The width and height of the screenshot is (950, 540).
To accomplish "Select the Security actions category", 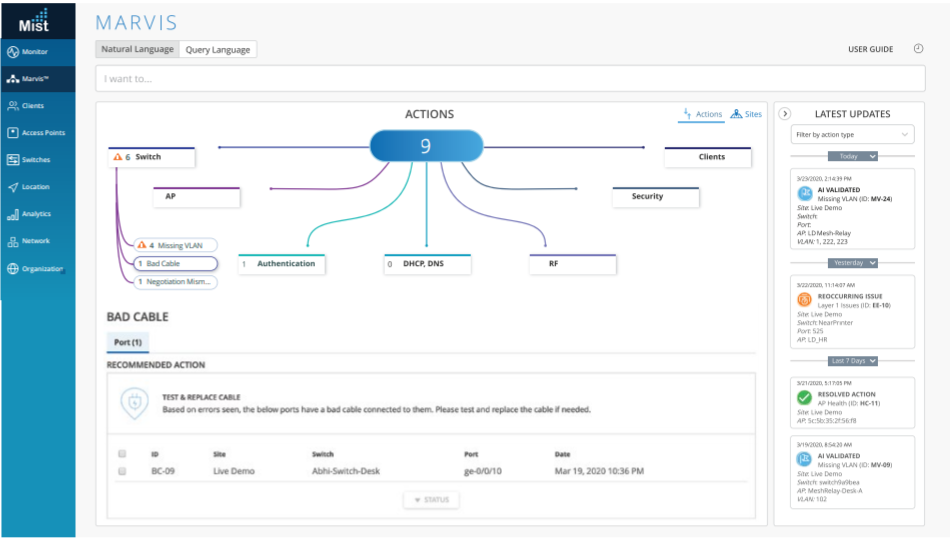I will click(x=656, y=197).
